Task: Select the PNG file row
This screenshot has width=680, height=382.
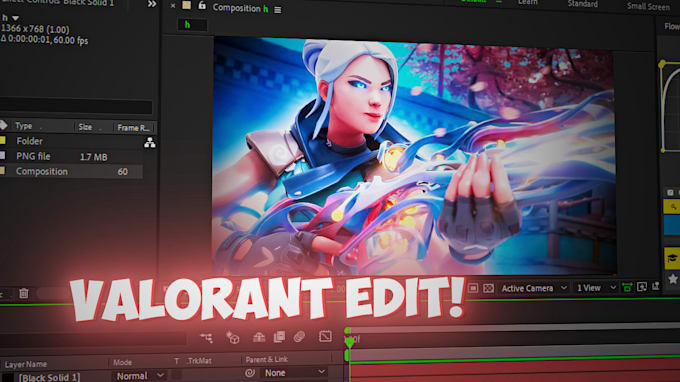Action: click(72, 157)
